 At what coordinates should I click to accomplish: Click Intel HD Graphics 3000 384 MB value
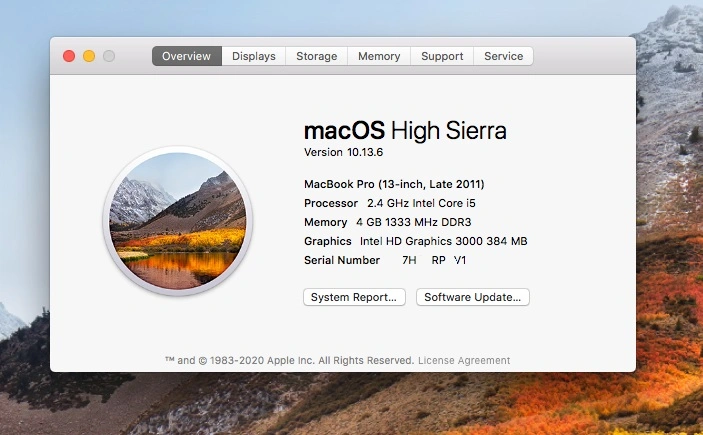click(443, 241)
